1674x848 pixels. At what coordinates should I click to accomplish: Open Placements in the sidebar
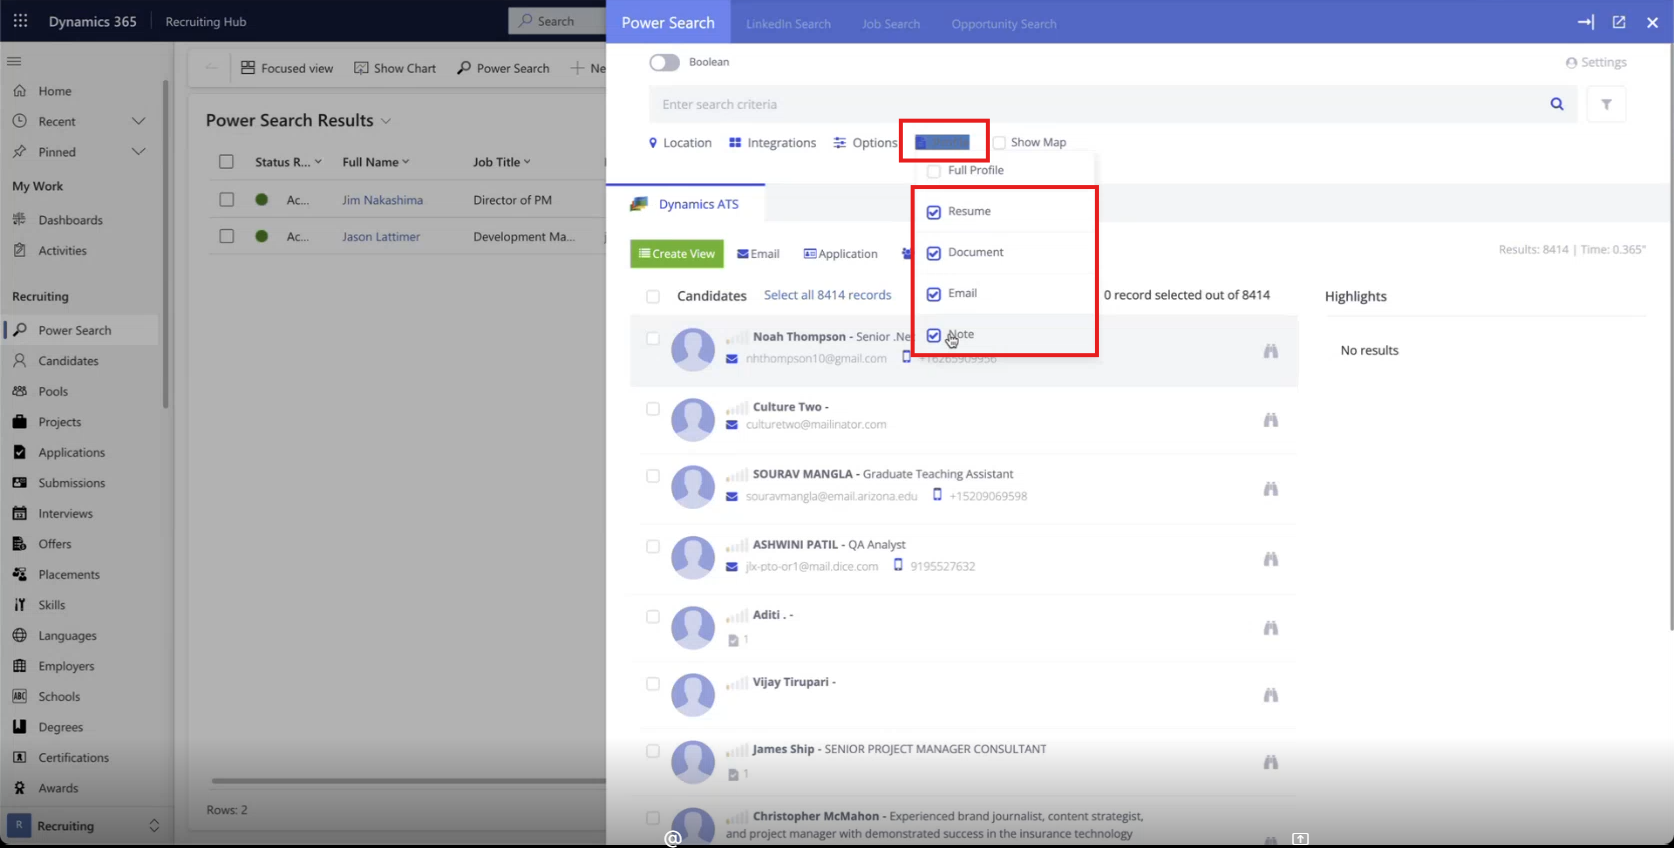tap(69, 575)
